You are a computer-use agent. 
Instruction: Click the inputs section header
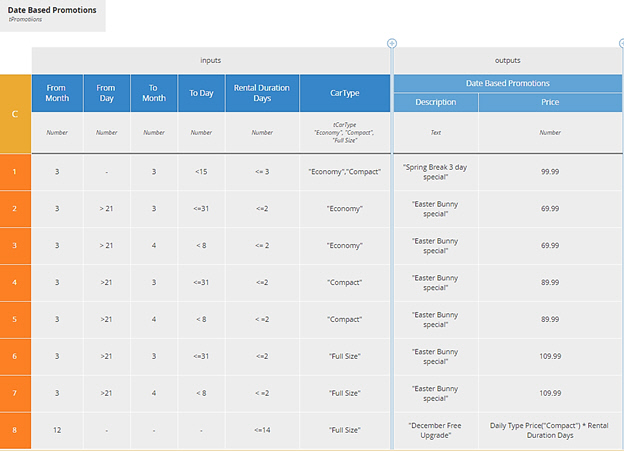click(211, 60)
